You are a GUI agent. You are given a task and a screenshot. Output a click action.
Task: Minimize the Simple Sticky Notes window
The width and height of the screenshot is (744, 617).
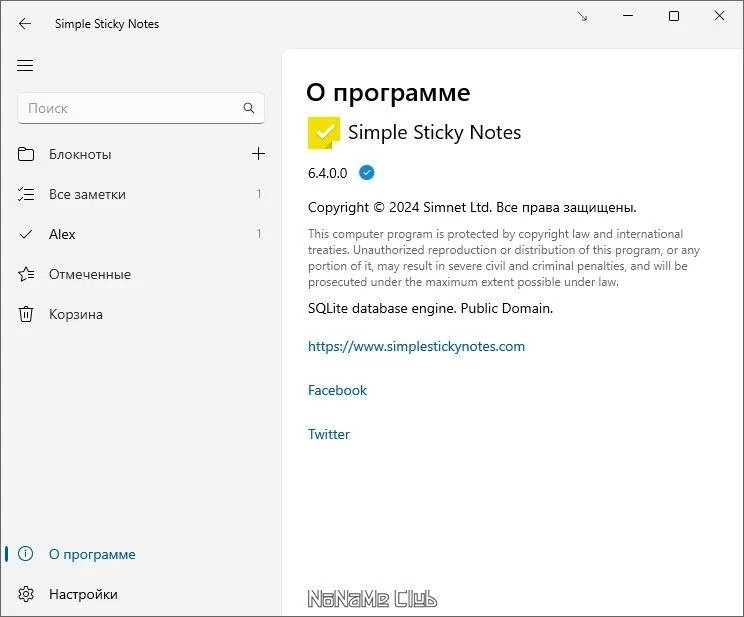[x=628, y=16]
